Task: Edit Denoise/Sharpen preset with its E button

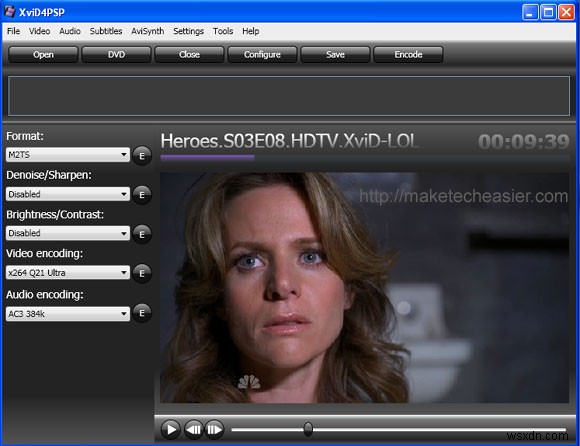Action: pyautogui.click(x=142, y=195)
